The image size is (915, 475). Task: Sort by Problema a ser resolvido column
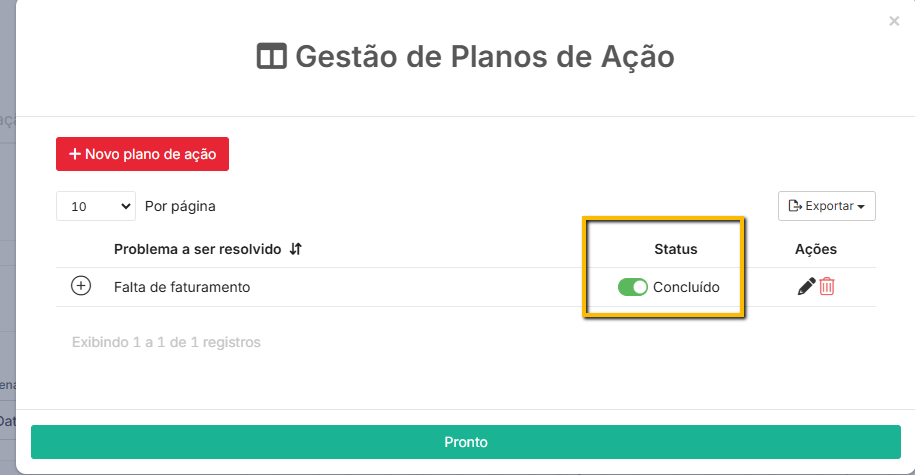[x=197, y=249]
